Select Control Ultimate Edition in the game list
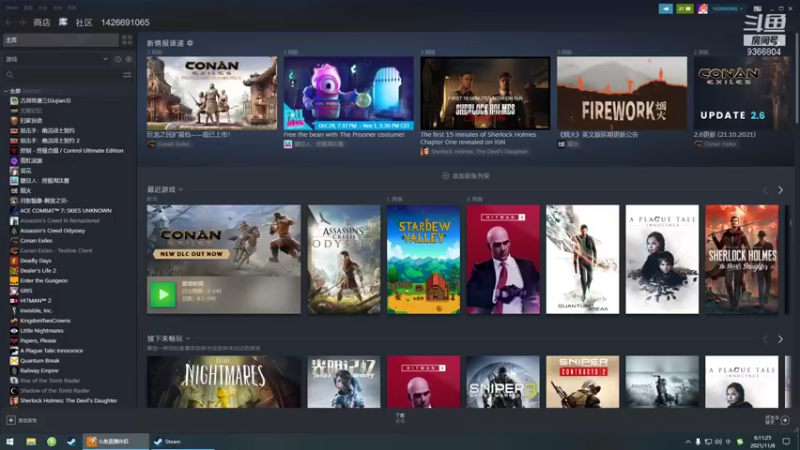Image resolution: width=800 pixels, height=450 pixels. [x=72, y=151]
